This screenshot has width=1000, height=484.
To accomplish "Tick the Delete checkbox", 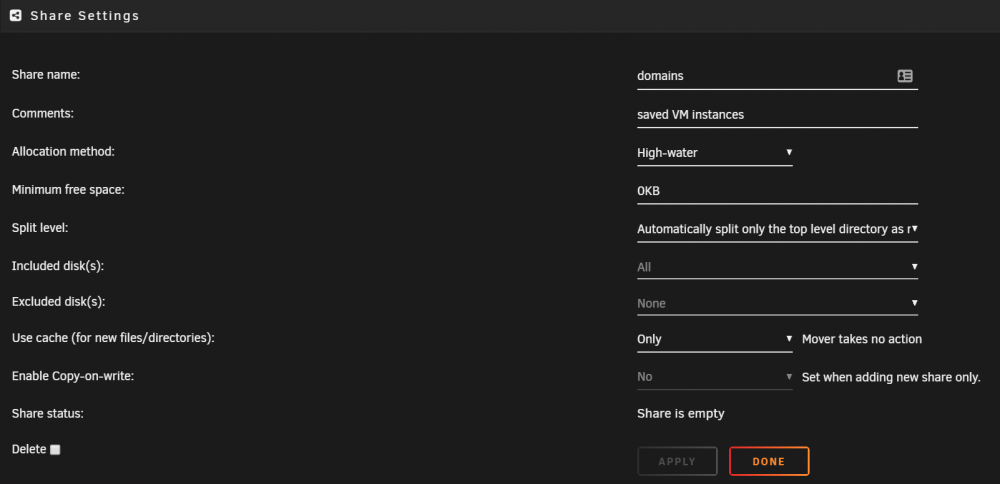I will [55, 450].
